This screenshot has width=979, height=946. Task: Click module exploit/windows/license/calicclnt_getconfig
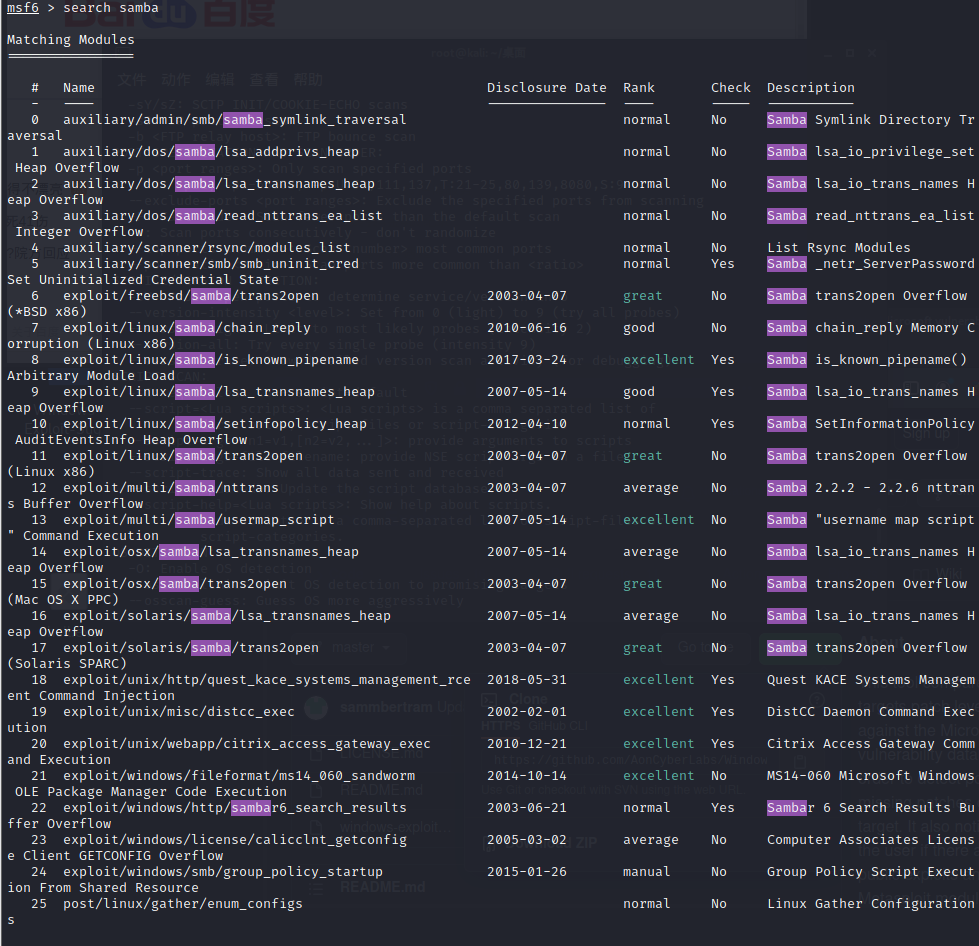click(x=235, y=840)
